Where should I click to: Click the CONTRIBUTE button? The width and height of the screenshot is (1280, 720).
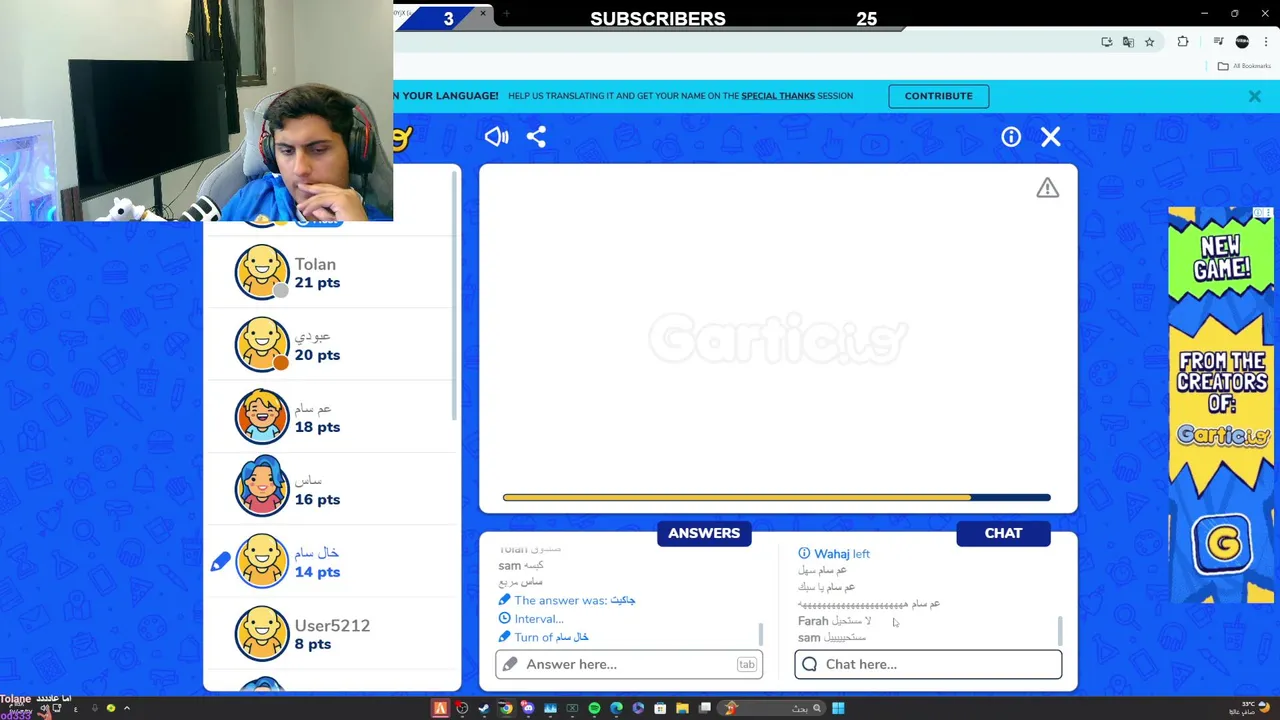tap(938, 96)
